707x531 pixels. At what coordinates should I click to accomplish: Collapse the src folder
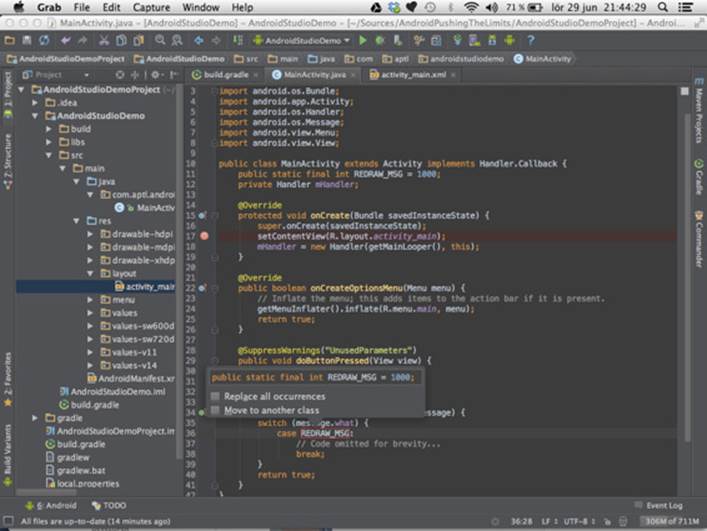49,155
